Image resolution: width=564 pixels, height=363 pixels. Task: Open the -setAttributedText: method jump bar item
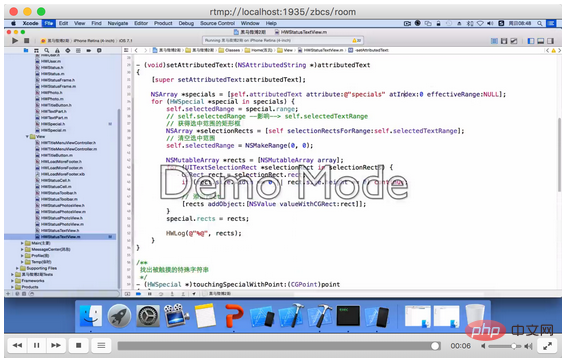point(368,50)
